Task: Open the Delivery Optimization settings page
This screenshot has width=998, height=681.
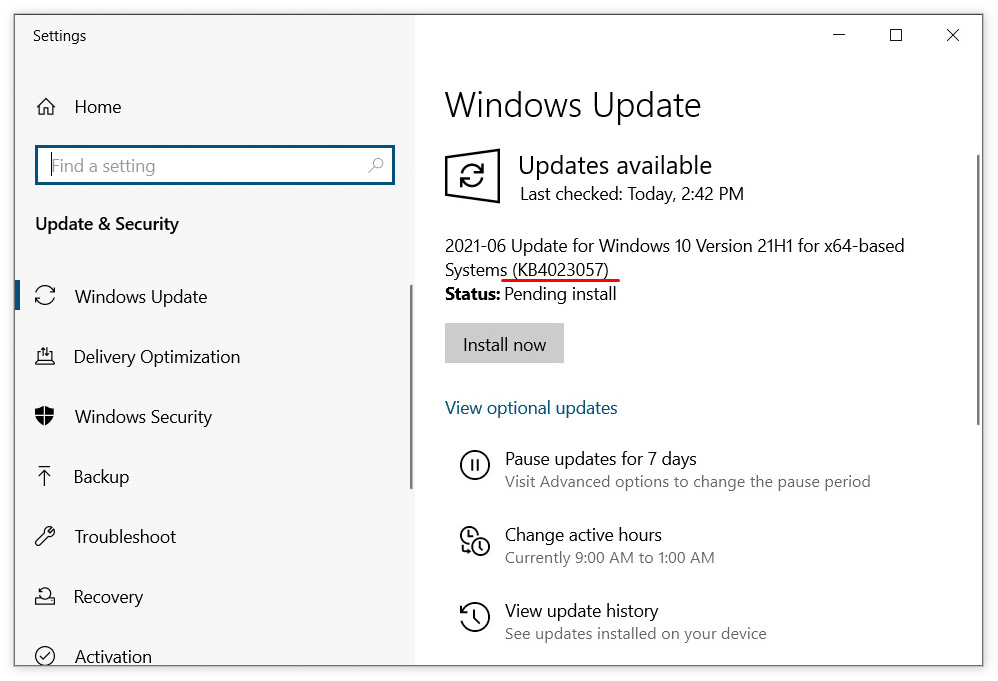Action: (157, 357)
